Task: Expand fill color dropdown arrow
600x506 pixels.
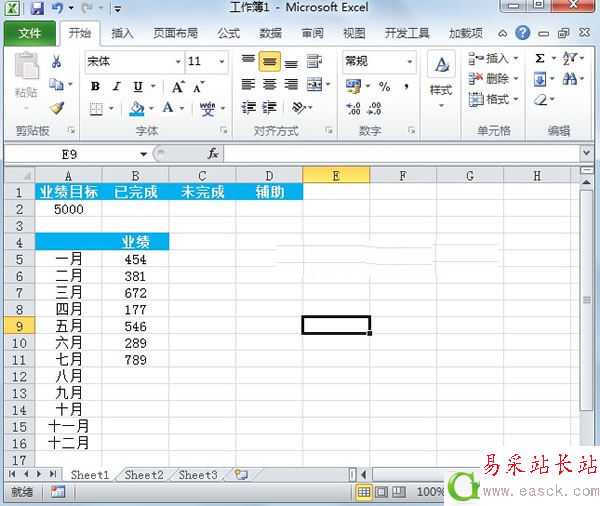Action: click(151, 109)
